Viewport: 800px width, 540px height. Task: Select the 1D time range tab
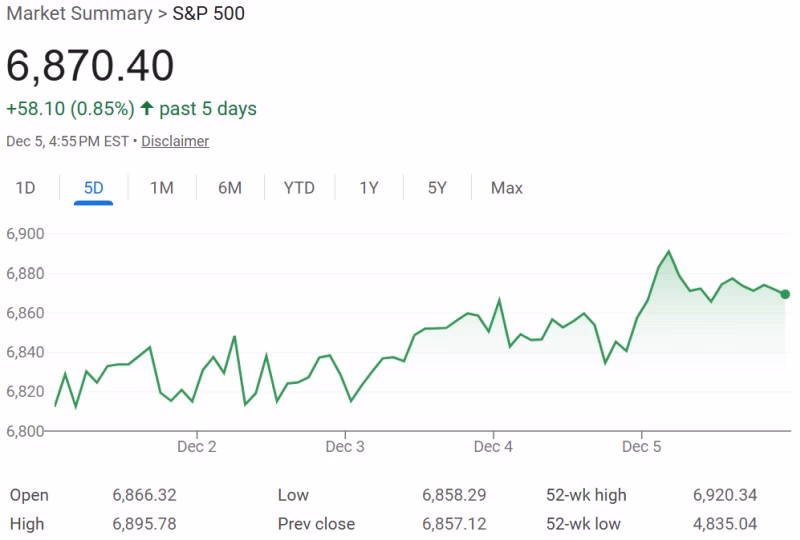(25, 188)
